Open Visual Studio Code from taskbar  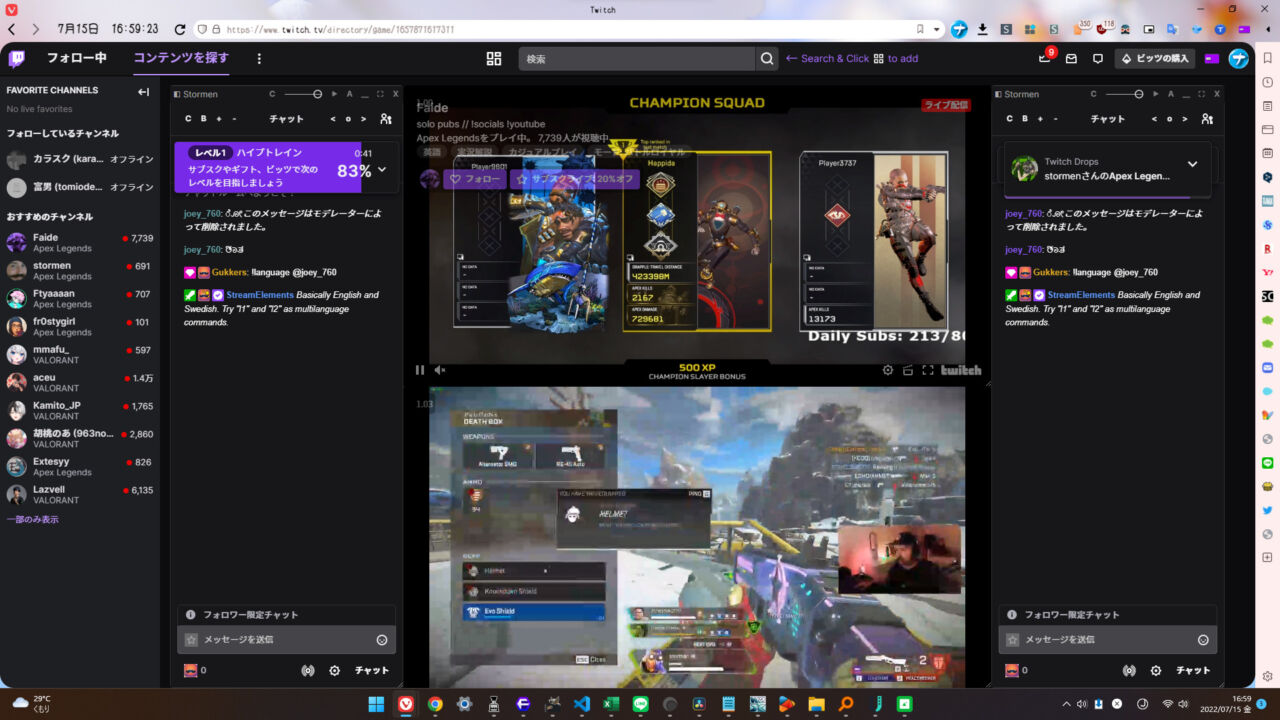coord(581,704)
